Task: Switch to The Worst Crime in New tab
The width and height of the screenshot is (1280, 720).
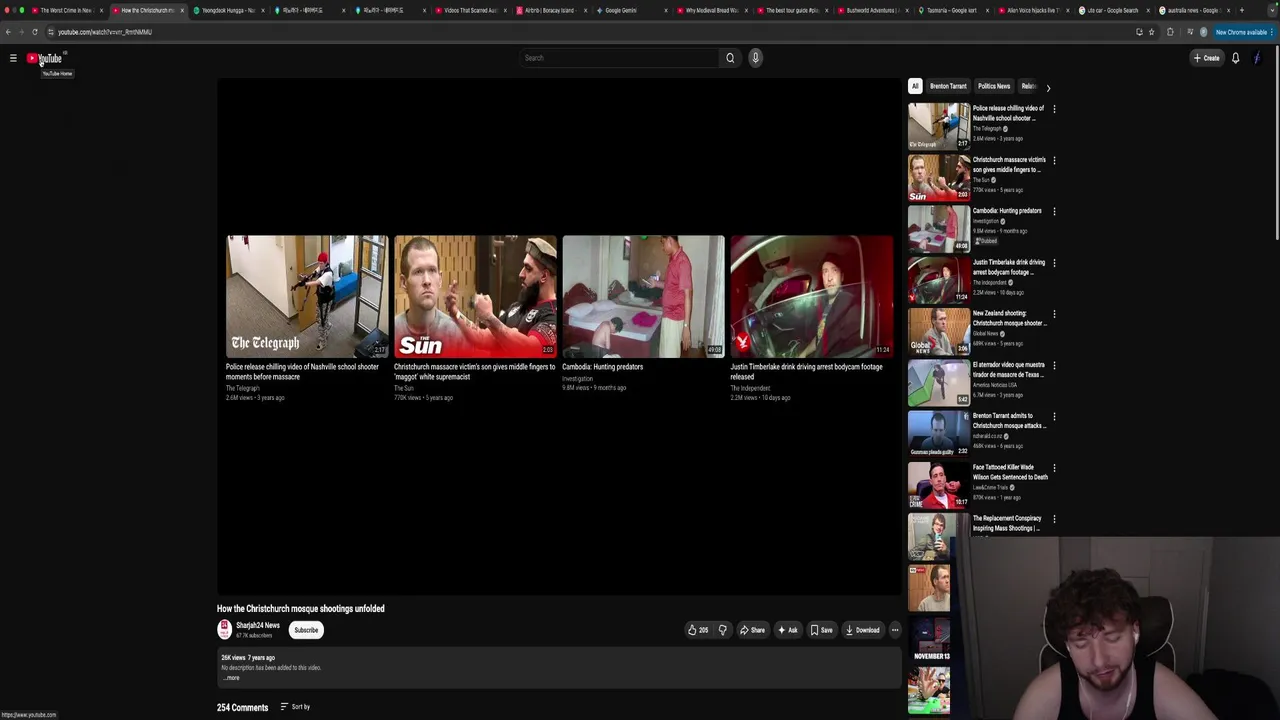Action: [x=66, y=10]
